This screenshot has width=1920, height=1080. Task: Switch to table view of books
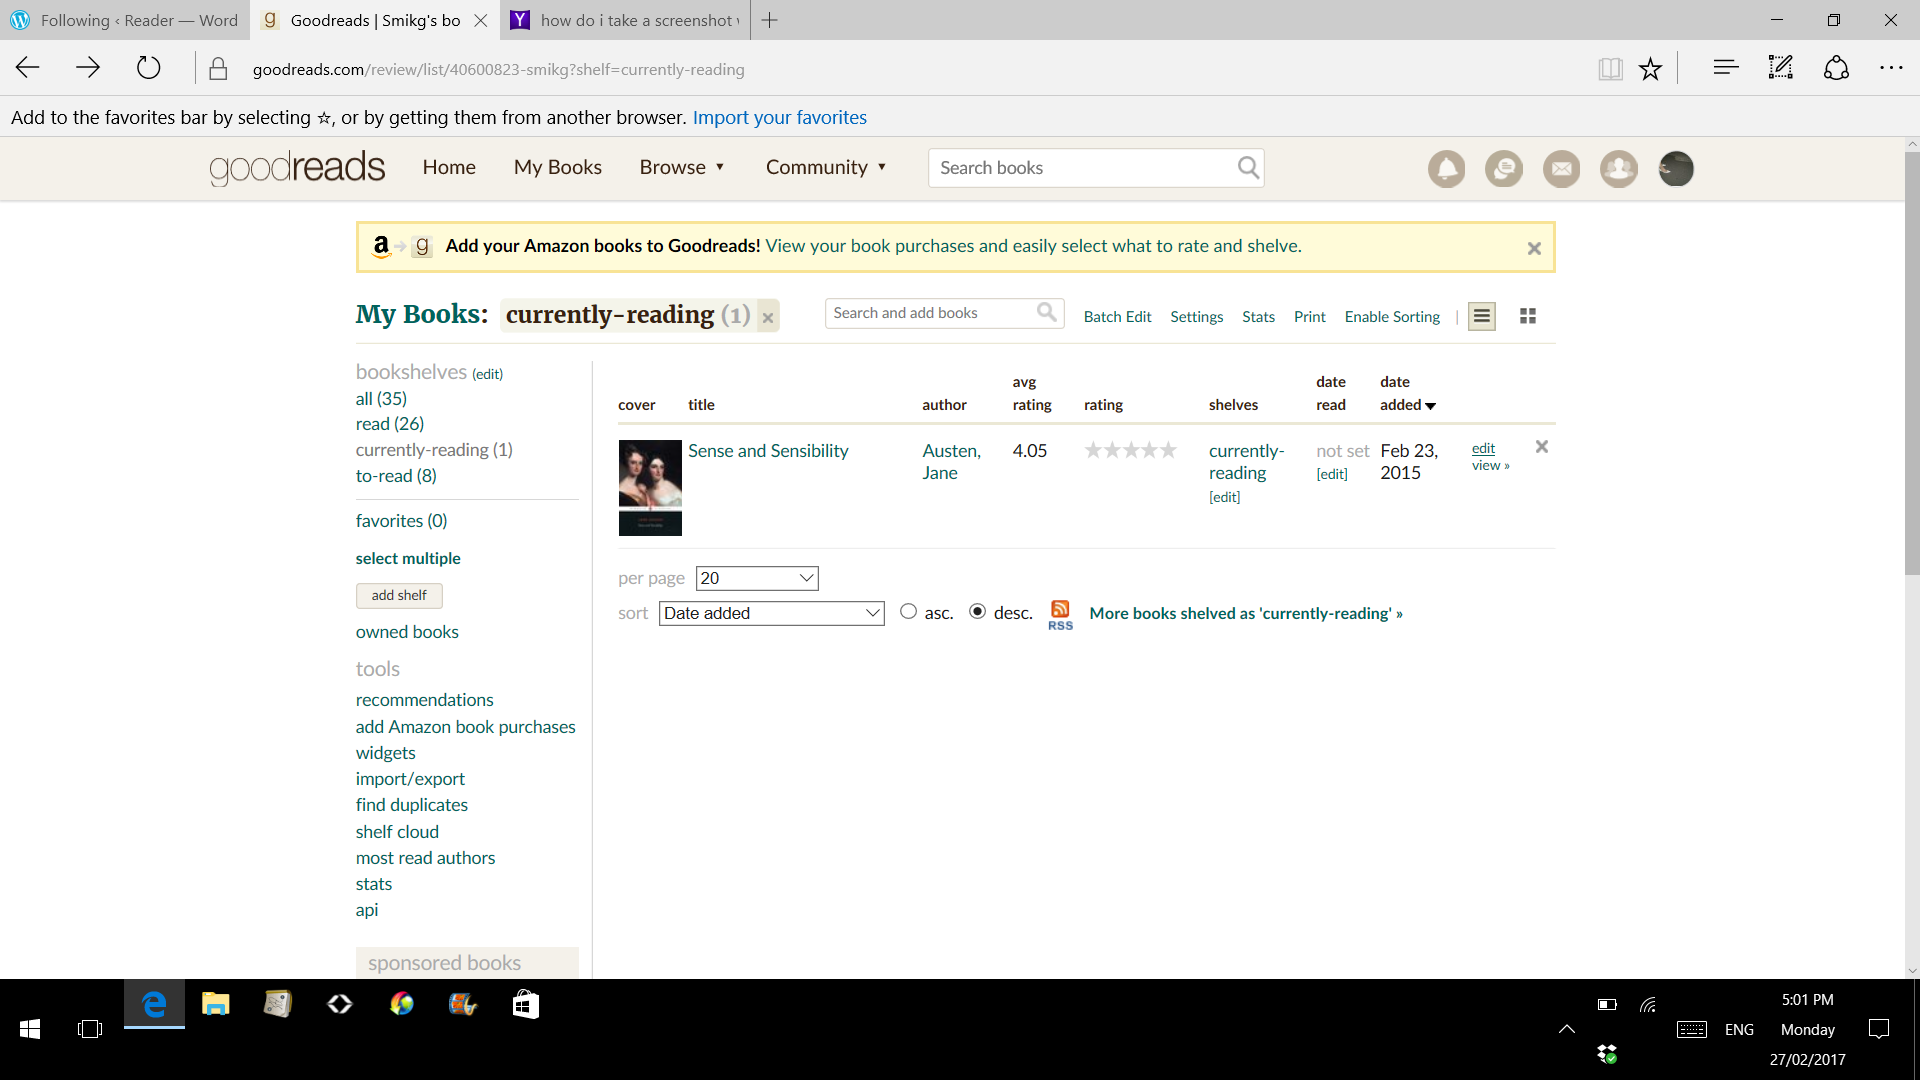coord(1527,315)
